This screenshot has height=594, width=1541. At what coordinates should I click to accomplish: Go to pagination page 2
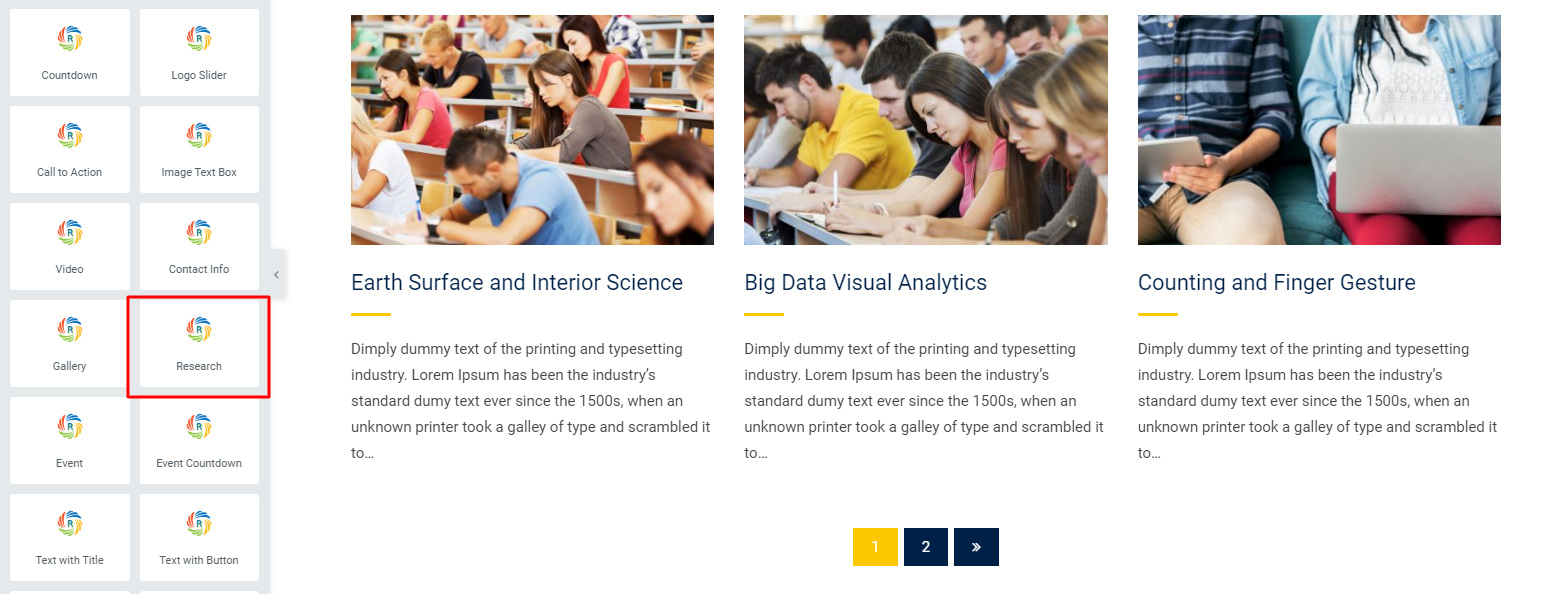[x=926, y=547]
